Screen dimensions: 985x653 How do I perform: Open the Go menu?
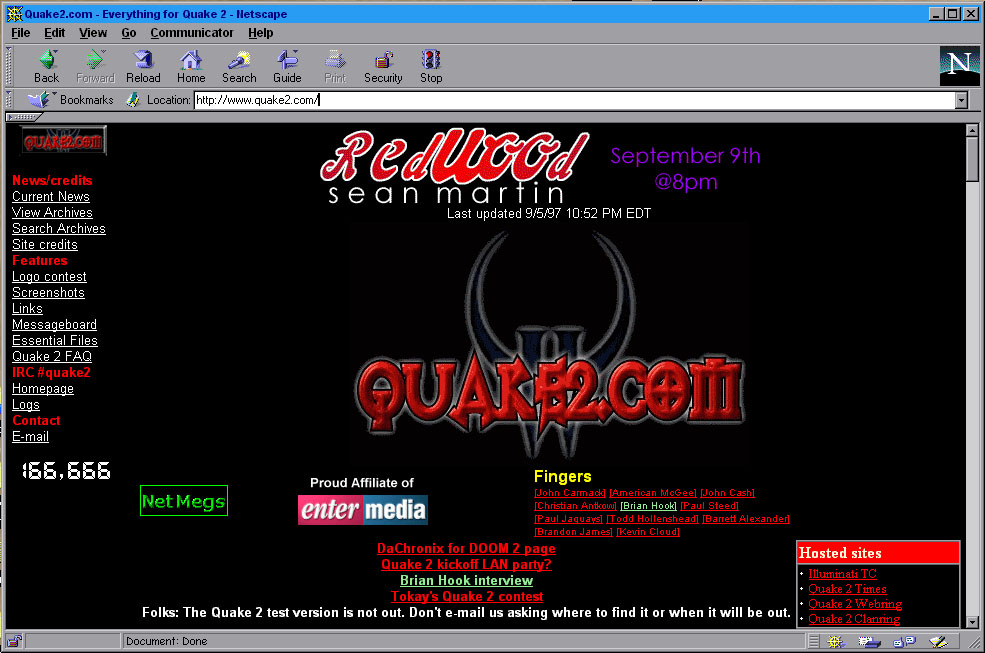point(129,33)
